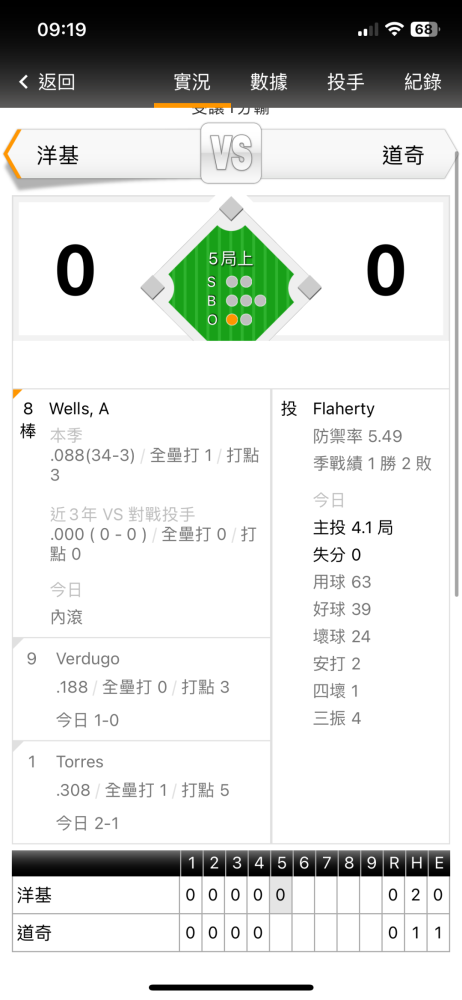Tap the second base marker
This screenshot has height=1000, width=462.
231,209
